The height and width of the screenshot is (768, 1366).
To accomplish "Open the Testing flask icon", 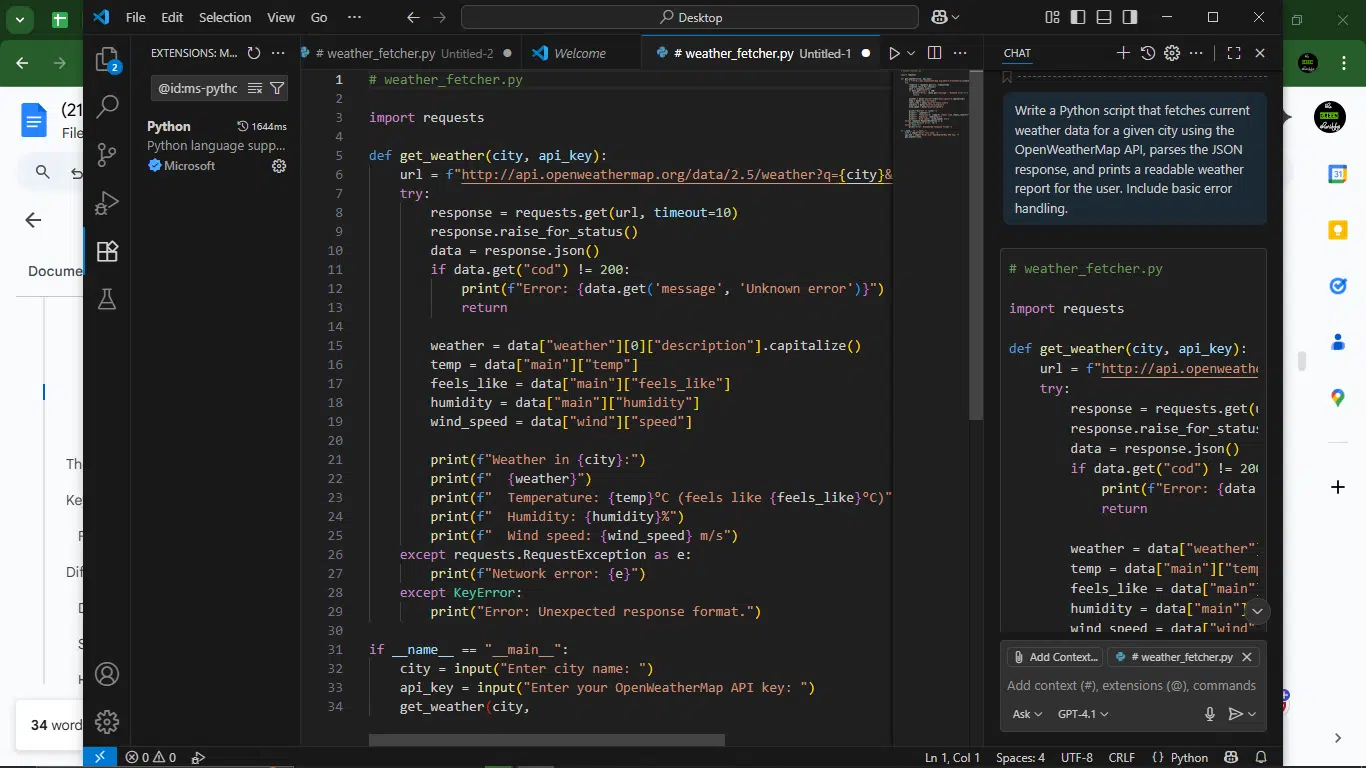I will click(107, 299).
